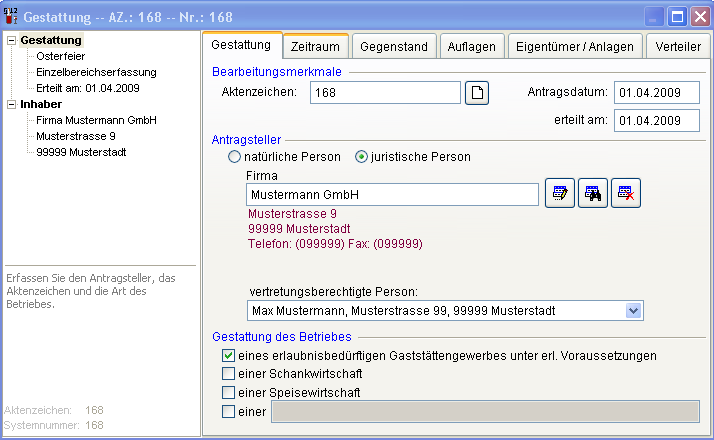This screenshot has height=440, width=714.
Task: Select the natürliche Person radio button
Action: click(235, 157)
